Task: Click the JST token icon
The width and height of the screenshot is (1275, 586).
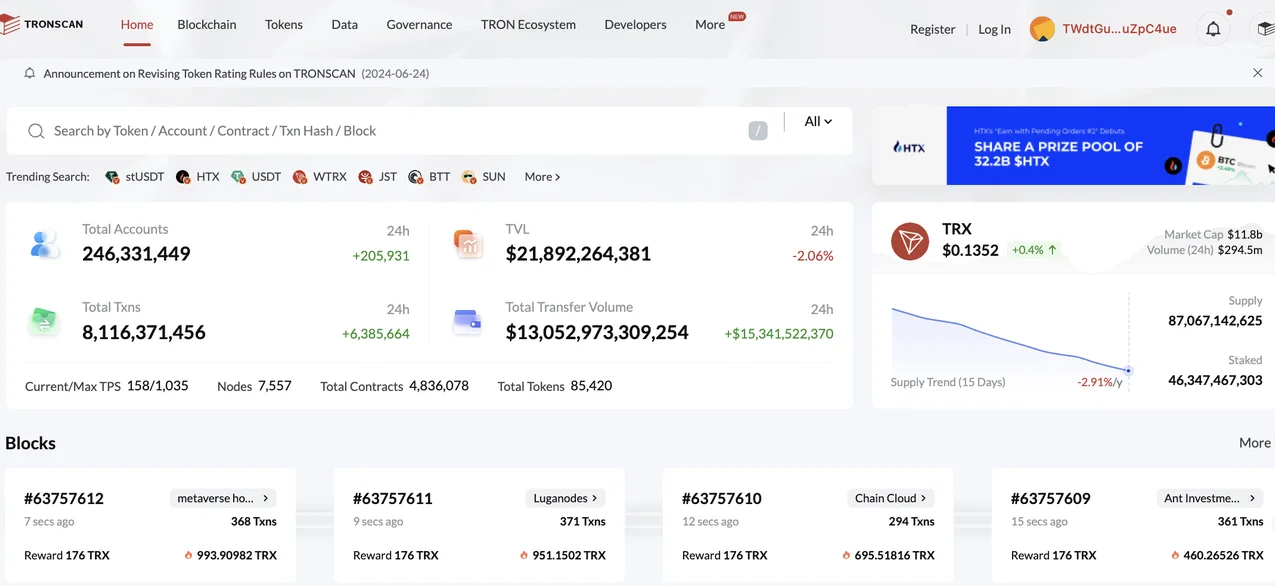Action: click(x=365, y=177)
